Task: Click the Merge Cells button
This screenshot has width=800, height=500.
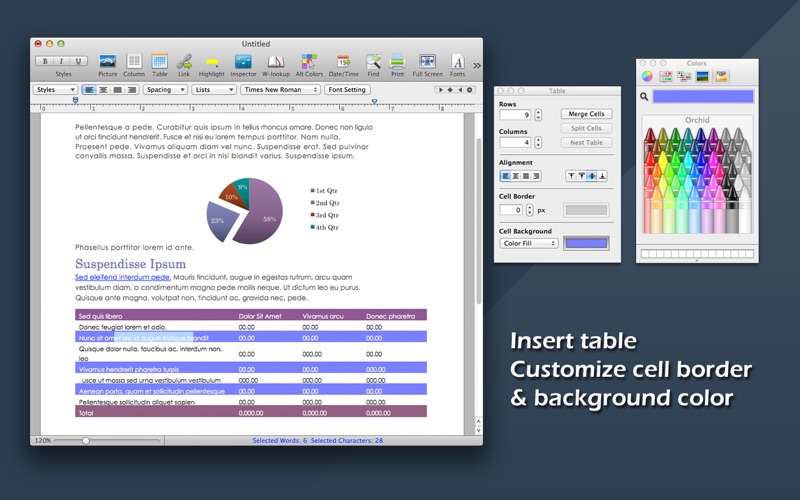Action: click(586, 114)
